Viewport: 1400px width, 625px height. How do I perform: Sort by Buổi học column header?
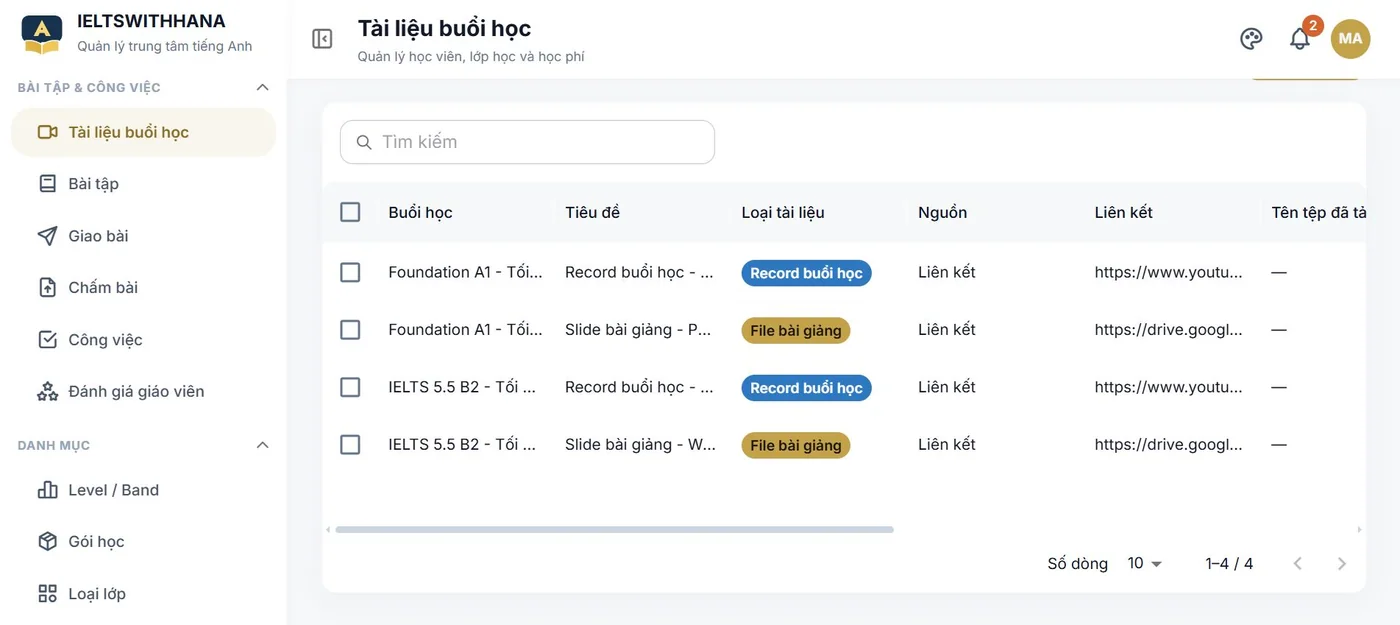coord(420,212)
